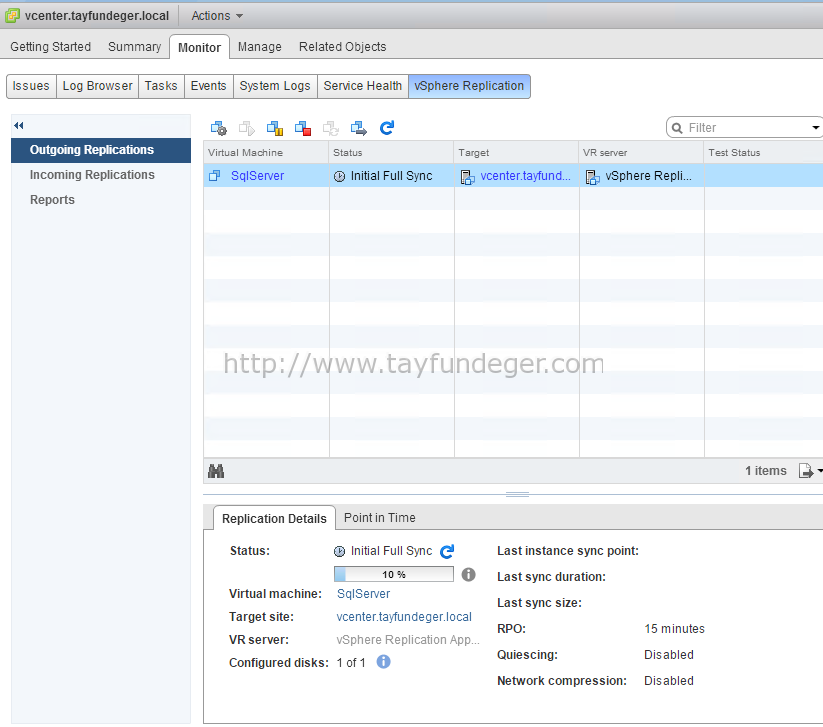Sort by VR server column header
This screenshot has height=727, width=823.
point(641,152)
